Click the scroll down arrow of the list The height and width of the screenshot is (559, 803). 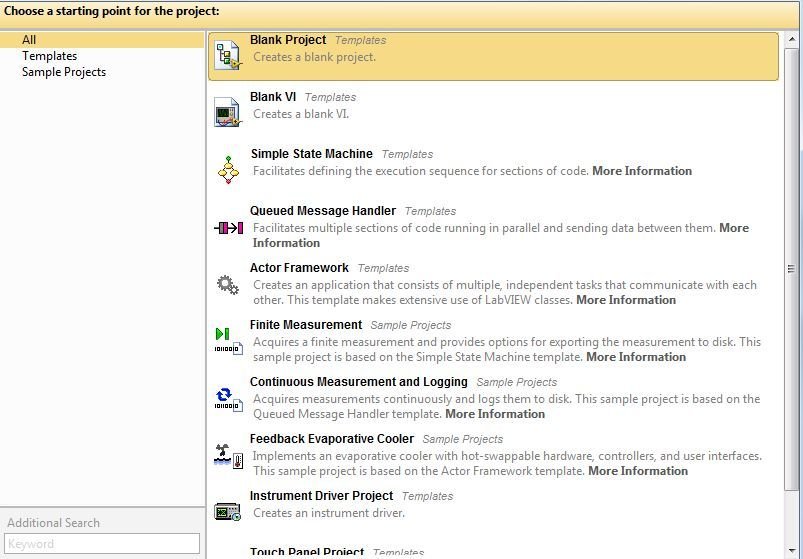[792, 550]
